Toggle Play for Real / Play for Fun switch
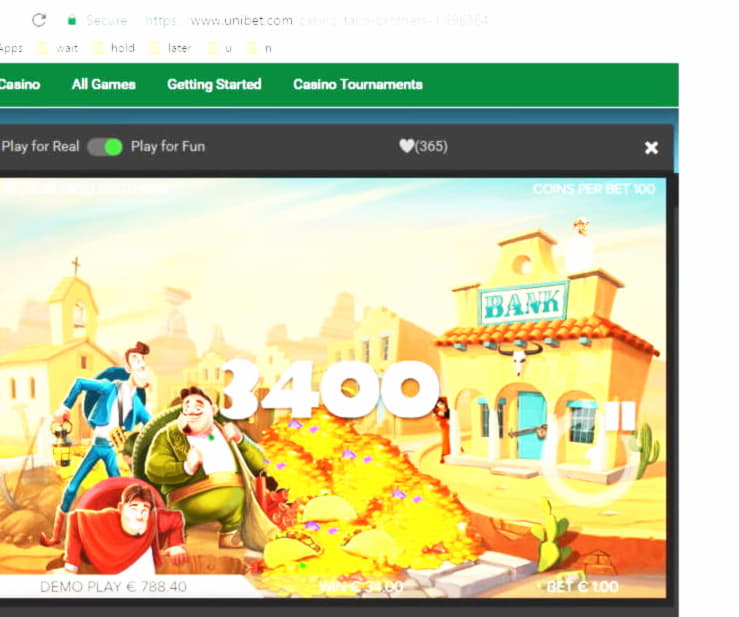This screenshot has height=617, width=739. [105, 147]
